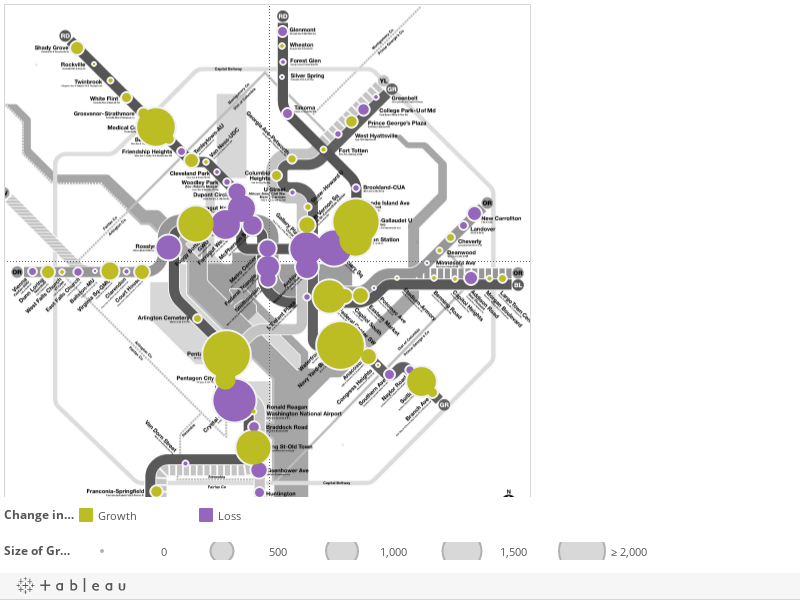The image size is (800, 600).
Task: Select the Eisenhower Ave purple marker
Action: tap(259, 470)
